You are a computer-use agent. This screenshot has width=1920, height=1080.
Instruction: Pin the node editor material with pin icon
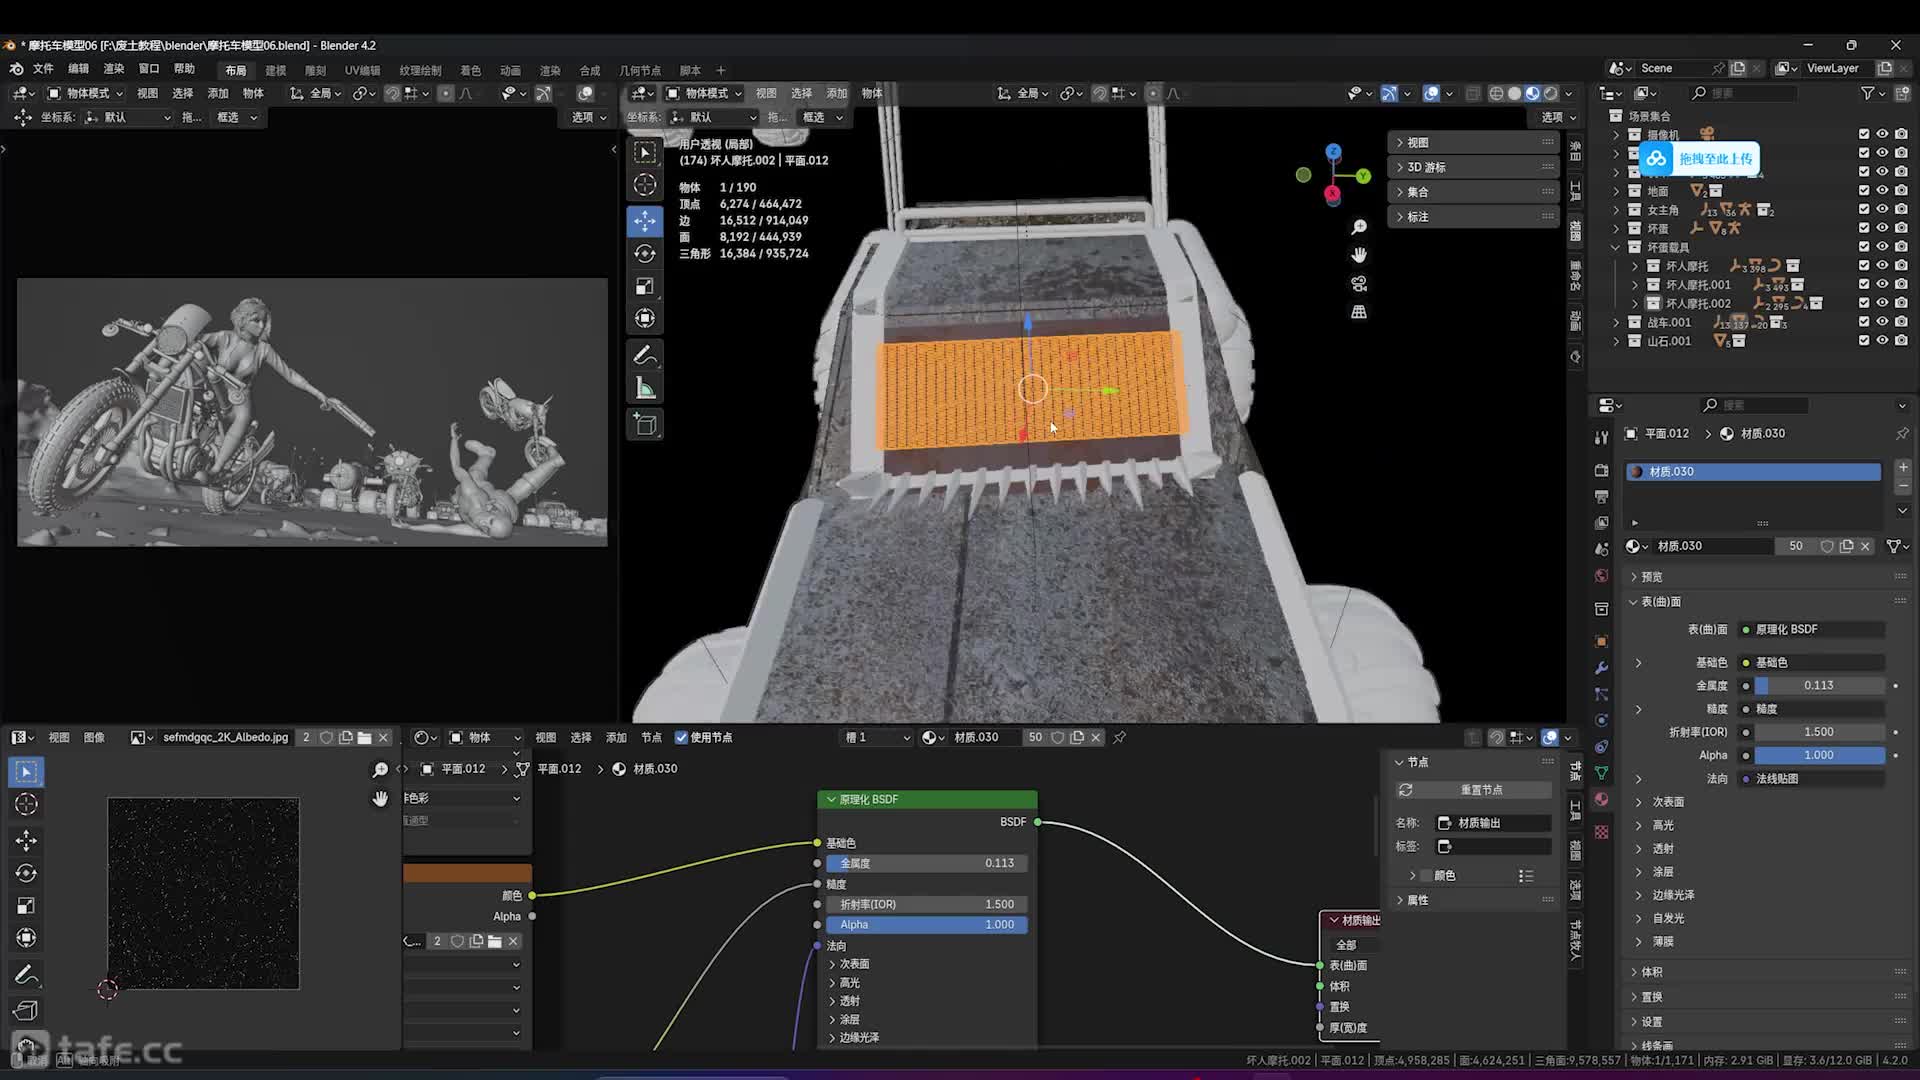[1120, 737]
